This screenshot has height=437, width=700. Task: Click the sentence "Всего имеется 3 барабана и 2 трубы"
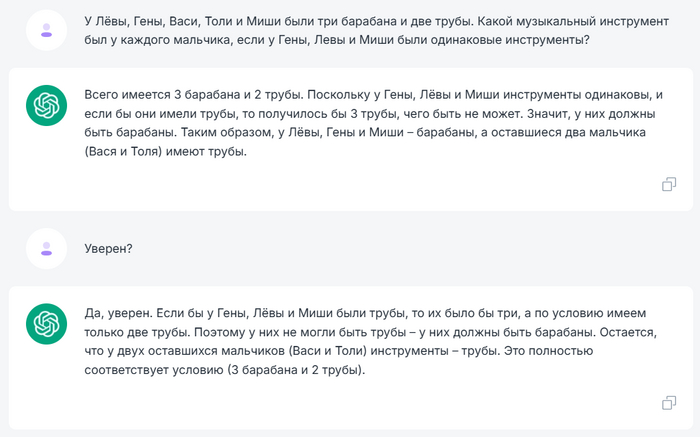[190, 94]
